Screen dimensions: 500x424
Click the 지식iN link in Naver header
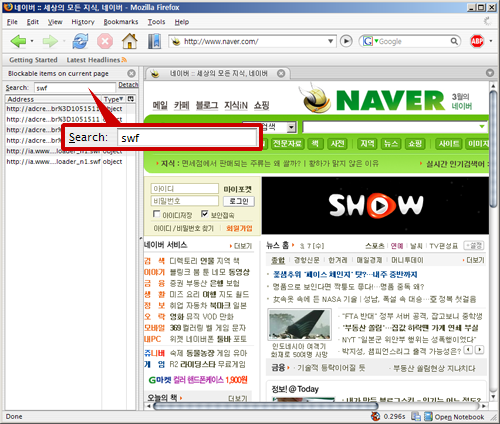click(x=236, y=106)
